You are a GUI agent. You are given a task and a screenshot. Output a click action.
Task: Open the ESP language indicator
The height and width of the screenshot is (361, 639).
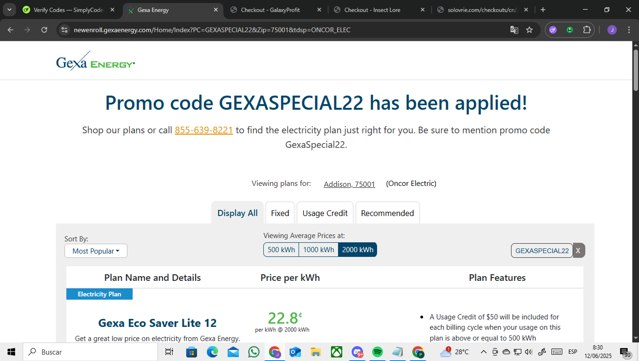(573, 352)
